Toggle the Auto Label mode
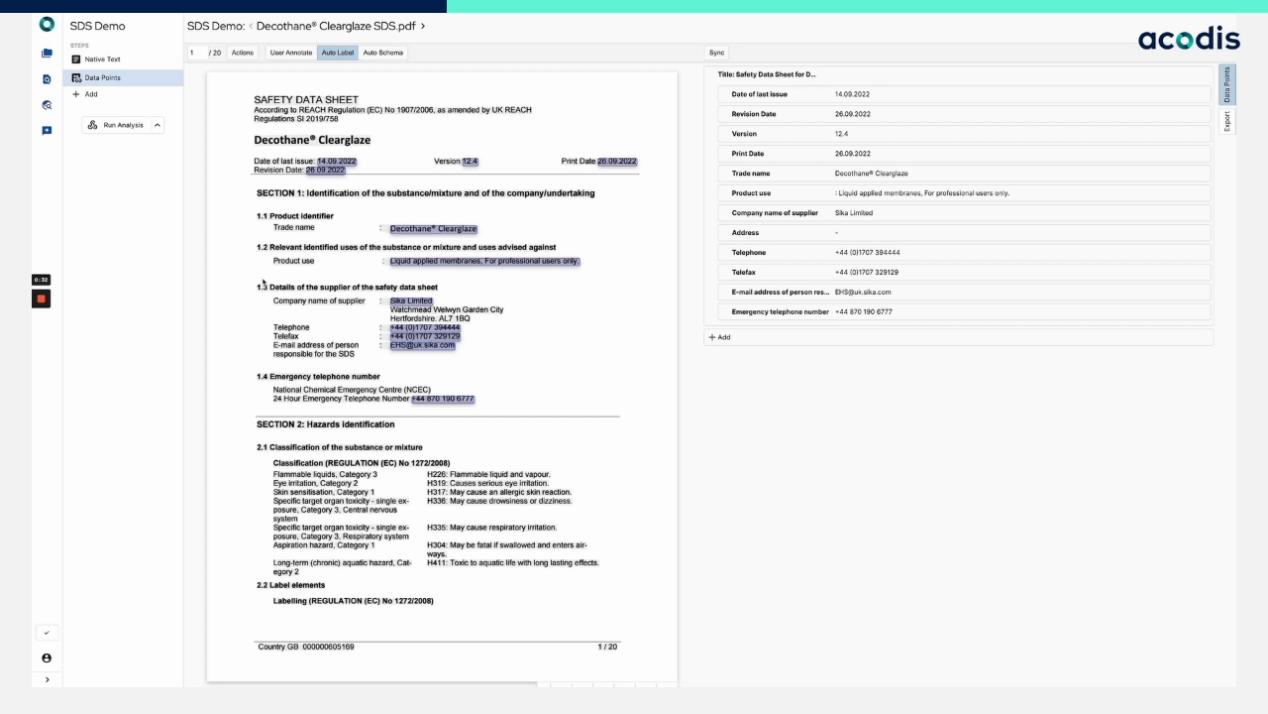This screenshot has height=714, width=1268. (x=337, y=53)
